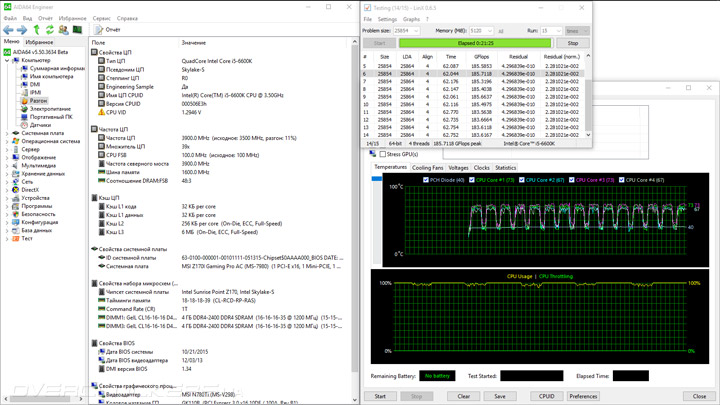Select the Электропитание power item
The width and height of the screenshot is (720, 405).
49,109
